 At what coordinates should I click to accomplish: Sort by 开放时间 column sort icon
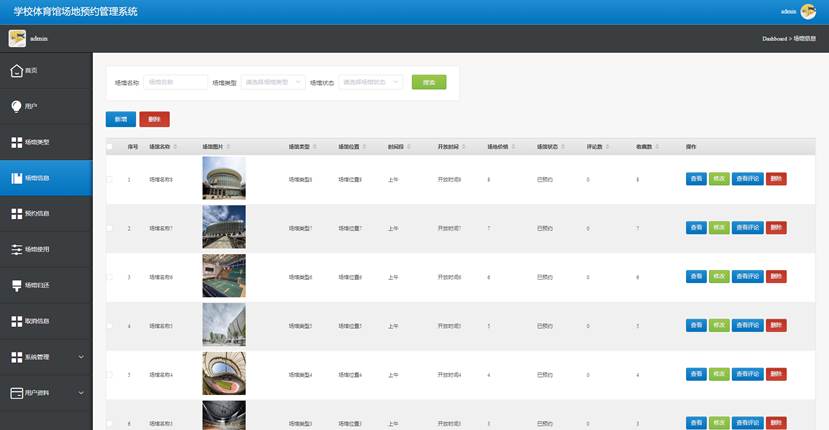coord(464,147)
